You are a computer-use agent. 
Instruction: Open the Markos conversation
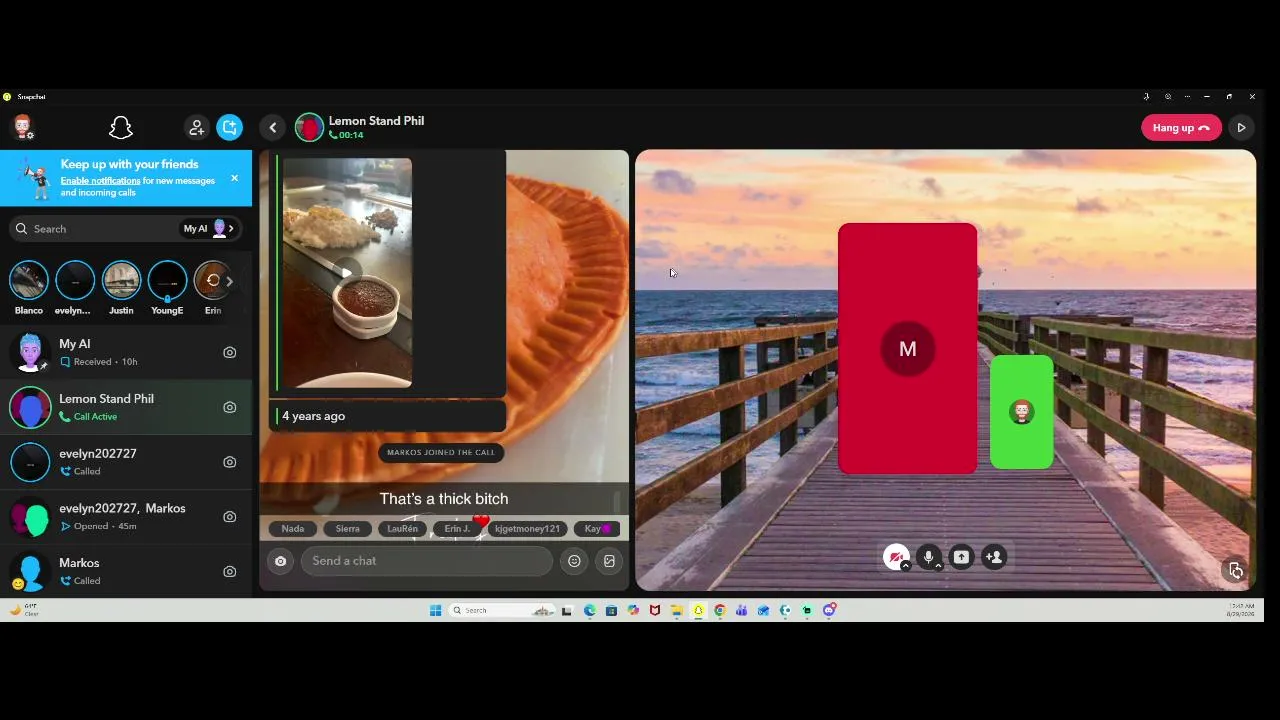(x=126, y=571)
